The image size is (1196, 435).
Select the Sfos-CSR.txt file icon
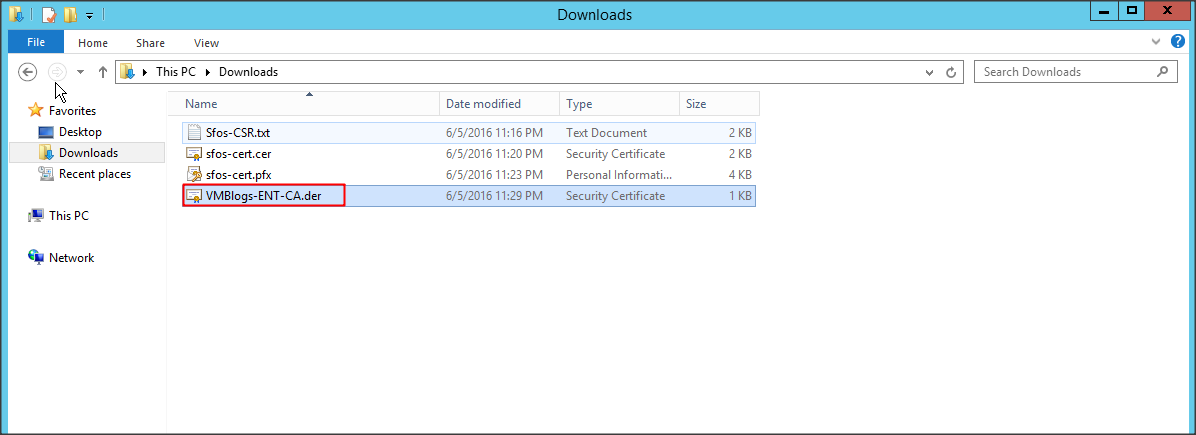(195, 133)
